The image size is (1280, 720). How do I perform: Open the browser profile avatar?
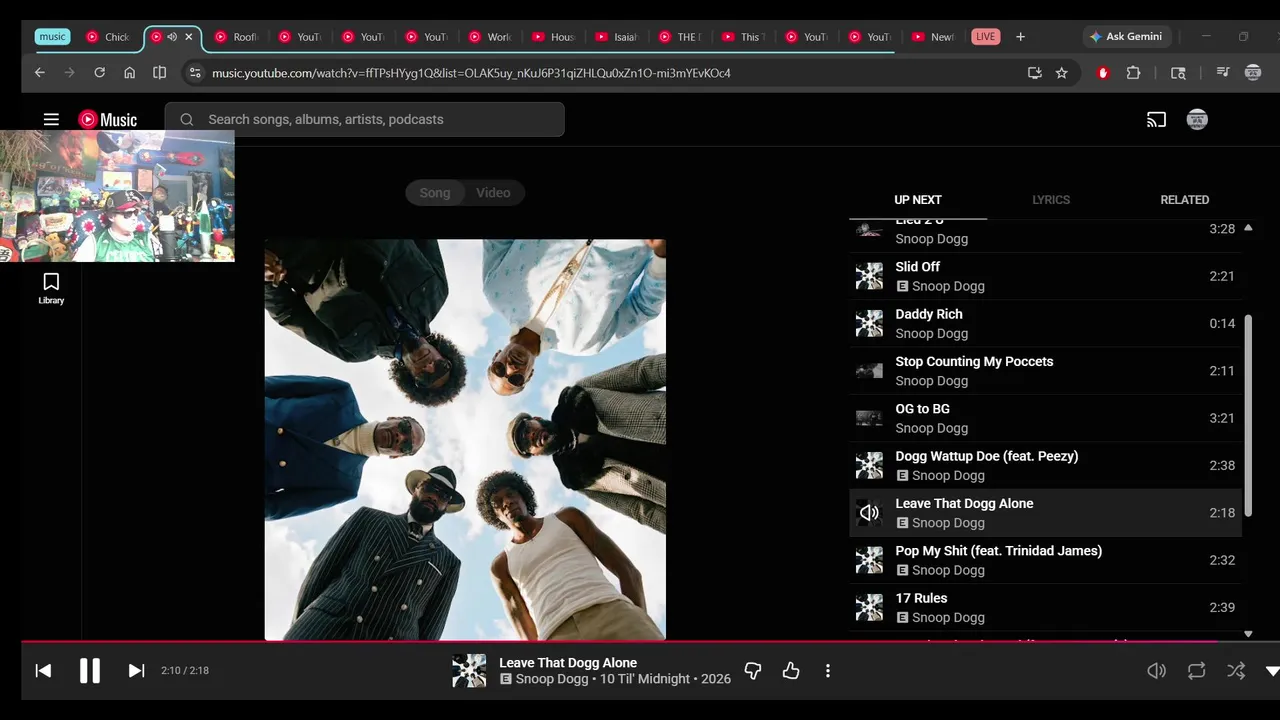pos(1253,73)
